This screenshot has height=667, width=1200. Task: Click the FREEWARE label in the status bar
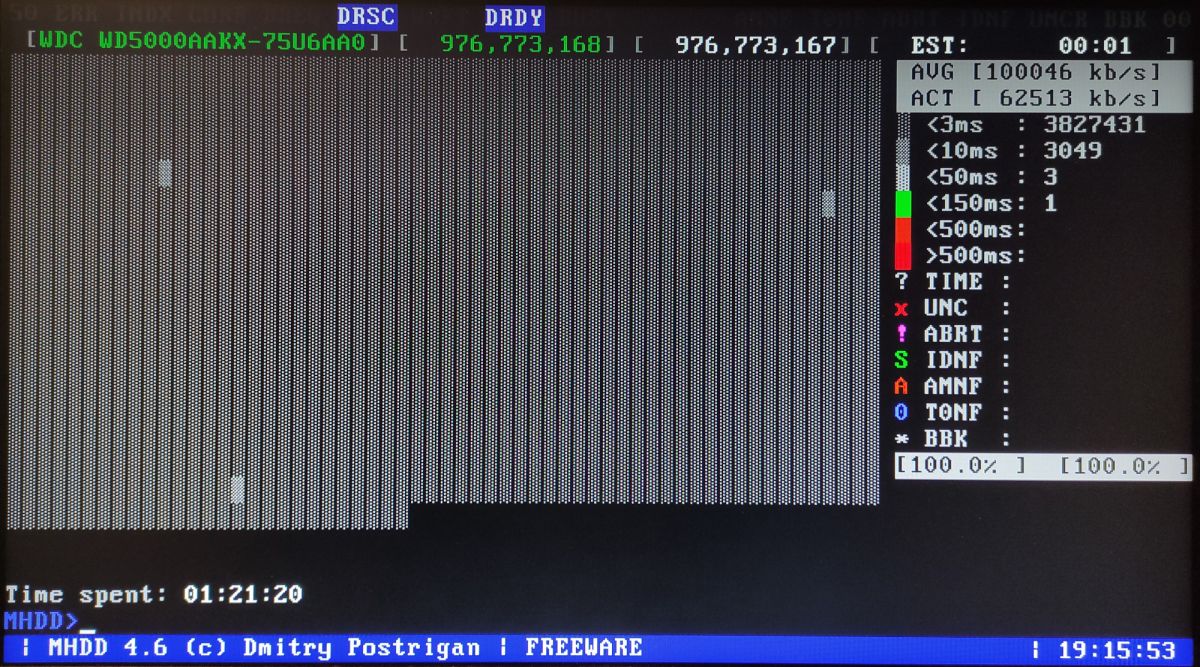click(x=584, y=647)
